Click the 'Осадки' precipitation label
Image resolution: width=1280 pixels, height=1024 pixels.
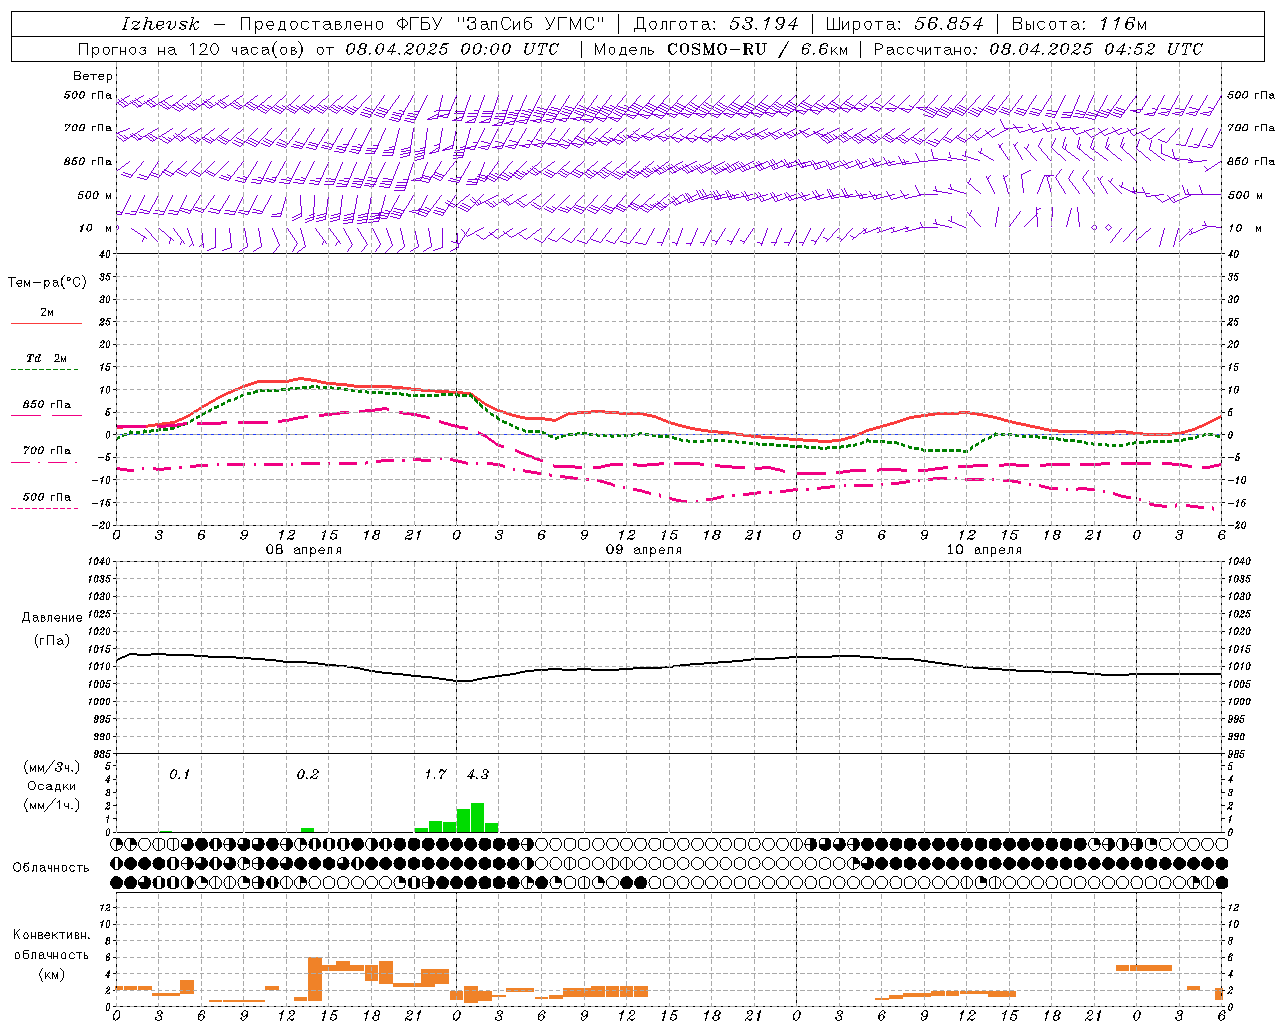[x=52, y=786]
